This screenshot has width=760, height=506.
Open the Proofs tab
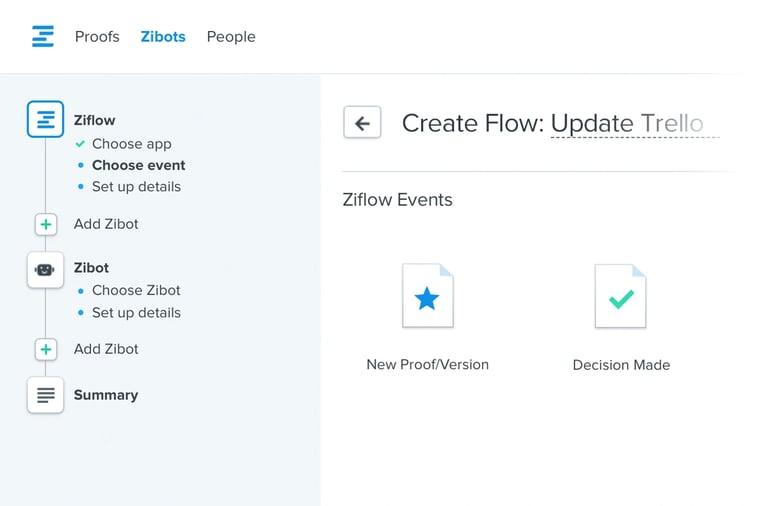[x=97, y=37]
